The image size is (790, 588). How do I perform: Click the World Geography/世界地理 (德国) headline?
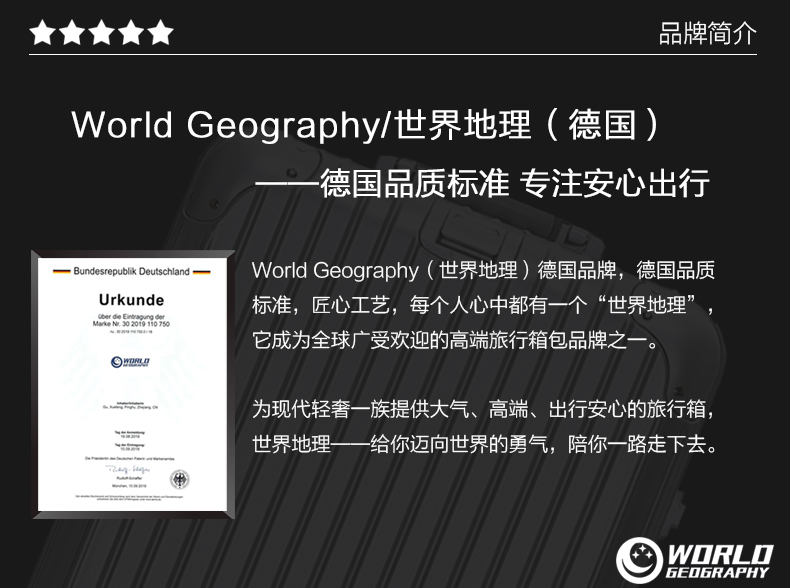[x=365, y=124]
